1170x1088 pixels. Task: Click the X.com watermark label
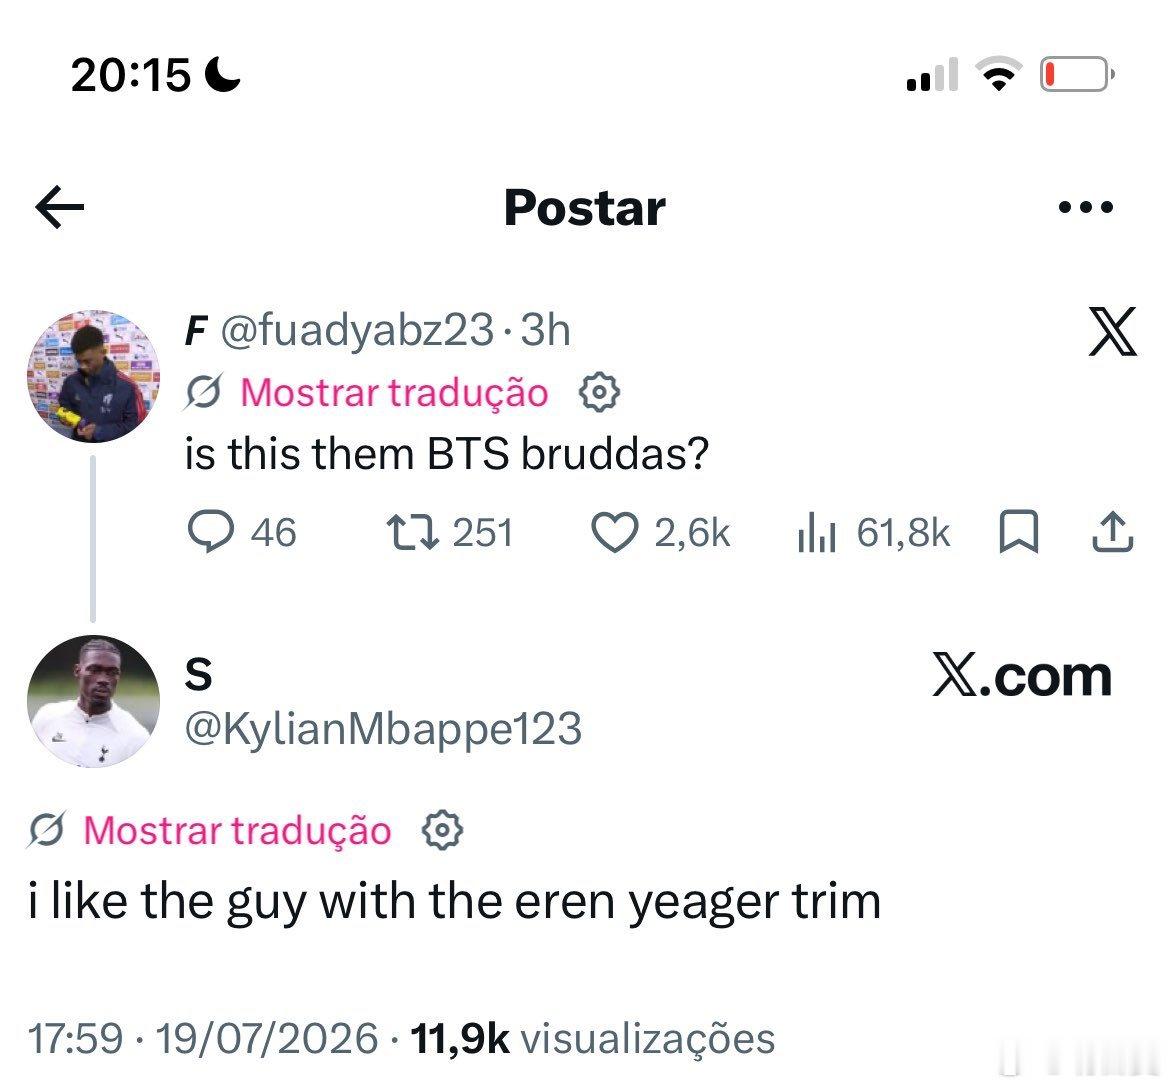1022,676
